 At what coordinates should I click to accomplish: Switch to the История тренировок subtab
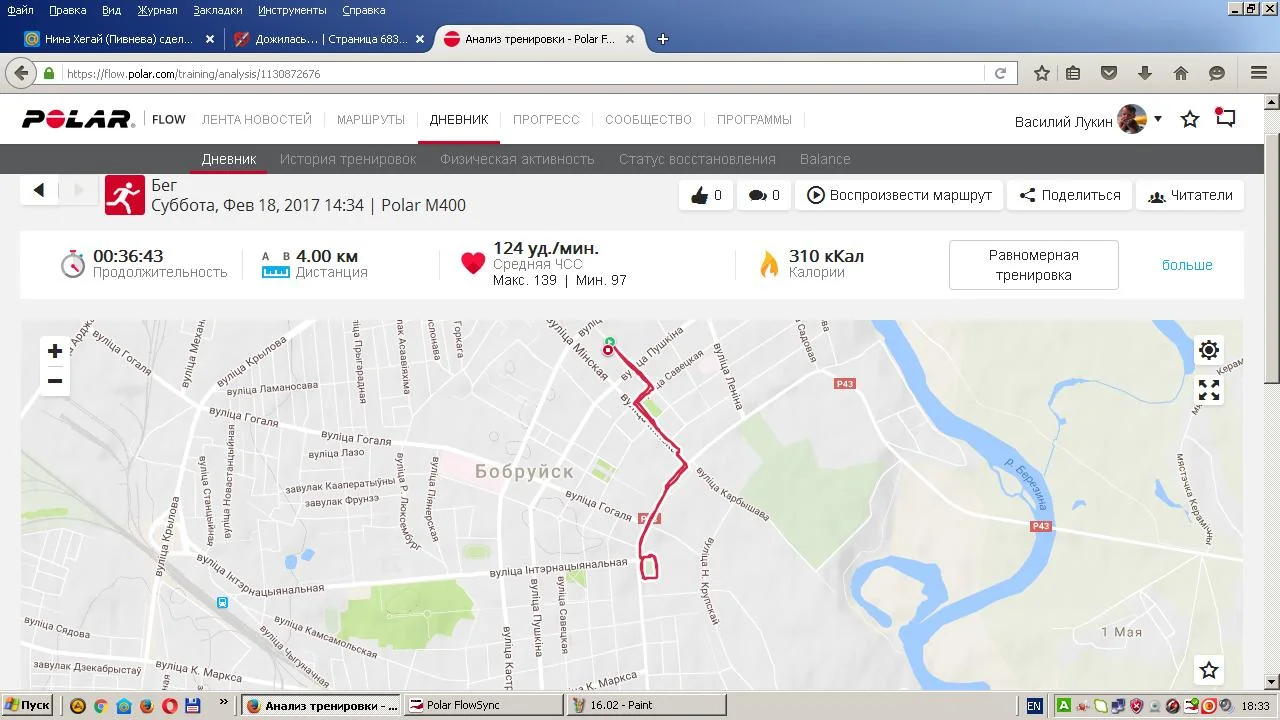point(348,159)
